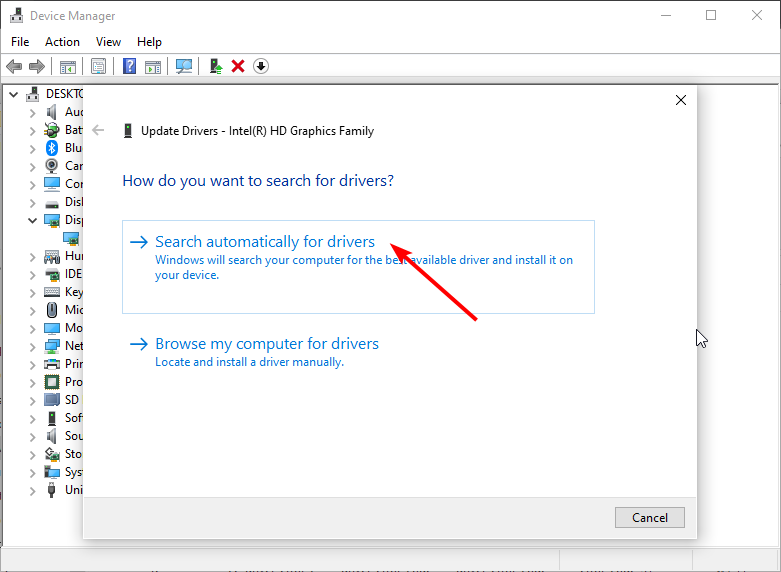Expand the Audio inputs node arrow
The width and height of the screenshot is (781, 572).
(33, 113)
